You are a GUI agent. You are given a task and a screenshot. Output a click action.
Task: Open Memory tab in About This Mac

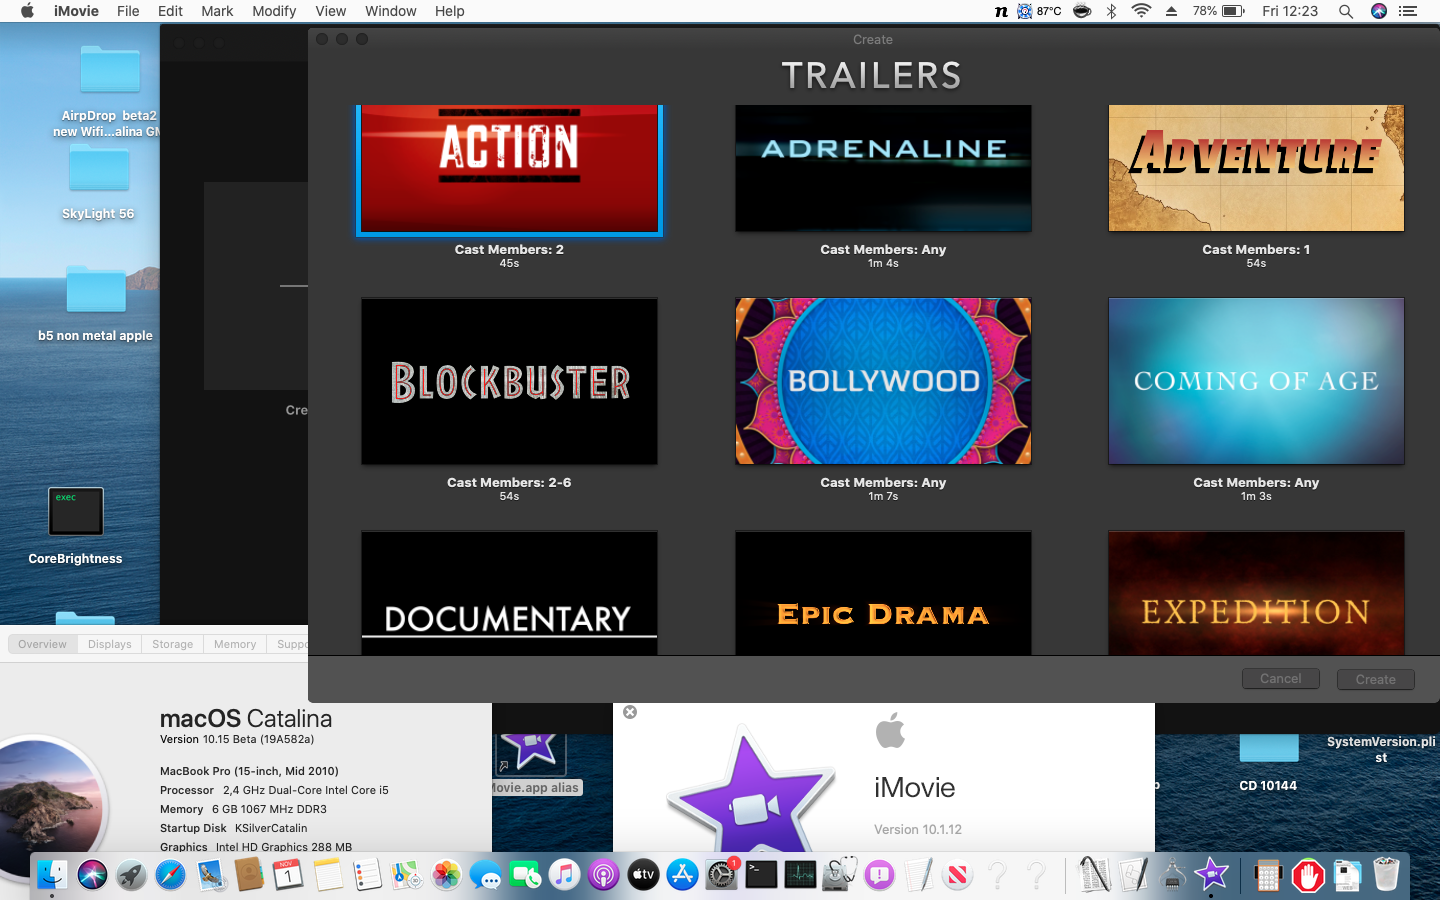pyautogui.click(x=235, y=644)
